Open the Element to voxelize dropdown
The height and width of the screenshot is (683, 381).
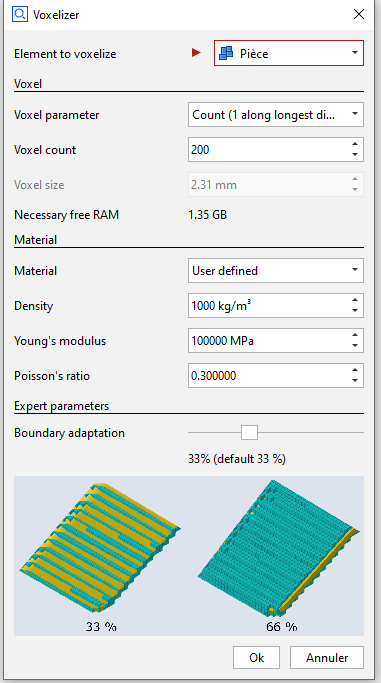tap(289, 53)
